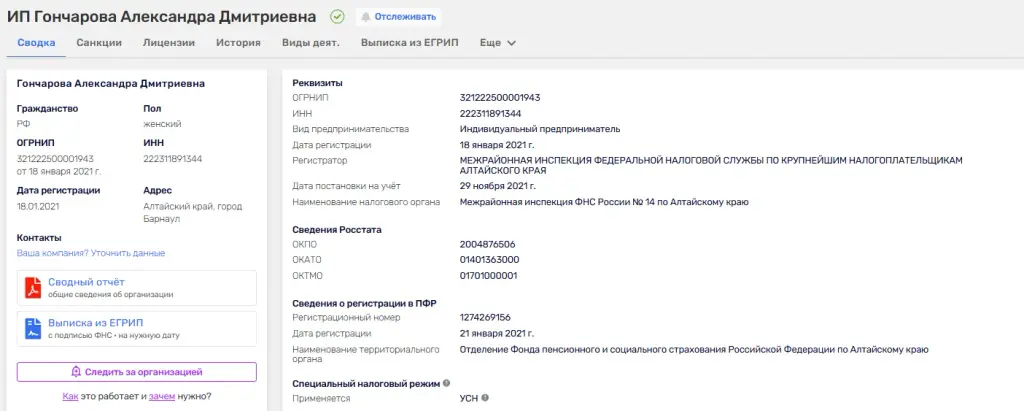
Task: Click the Сведения Росстата section heading
Action: tap(337, 230)
